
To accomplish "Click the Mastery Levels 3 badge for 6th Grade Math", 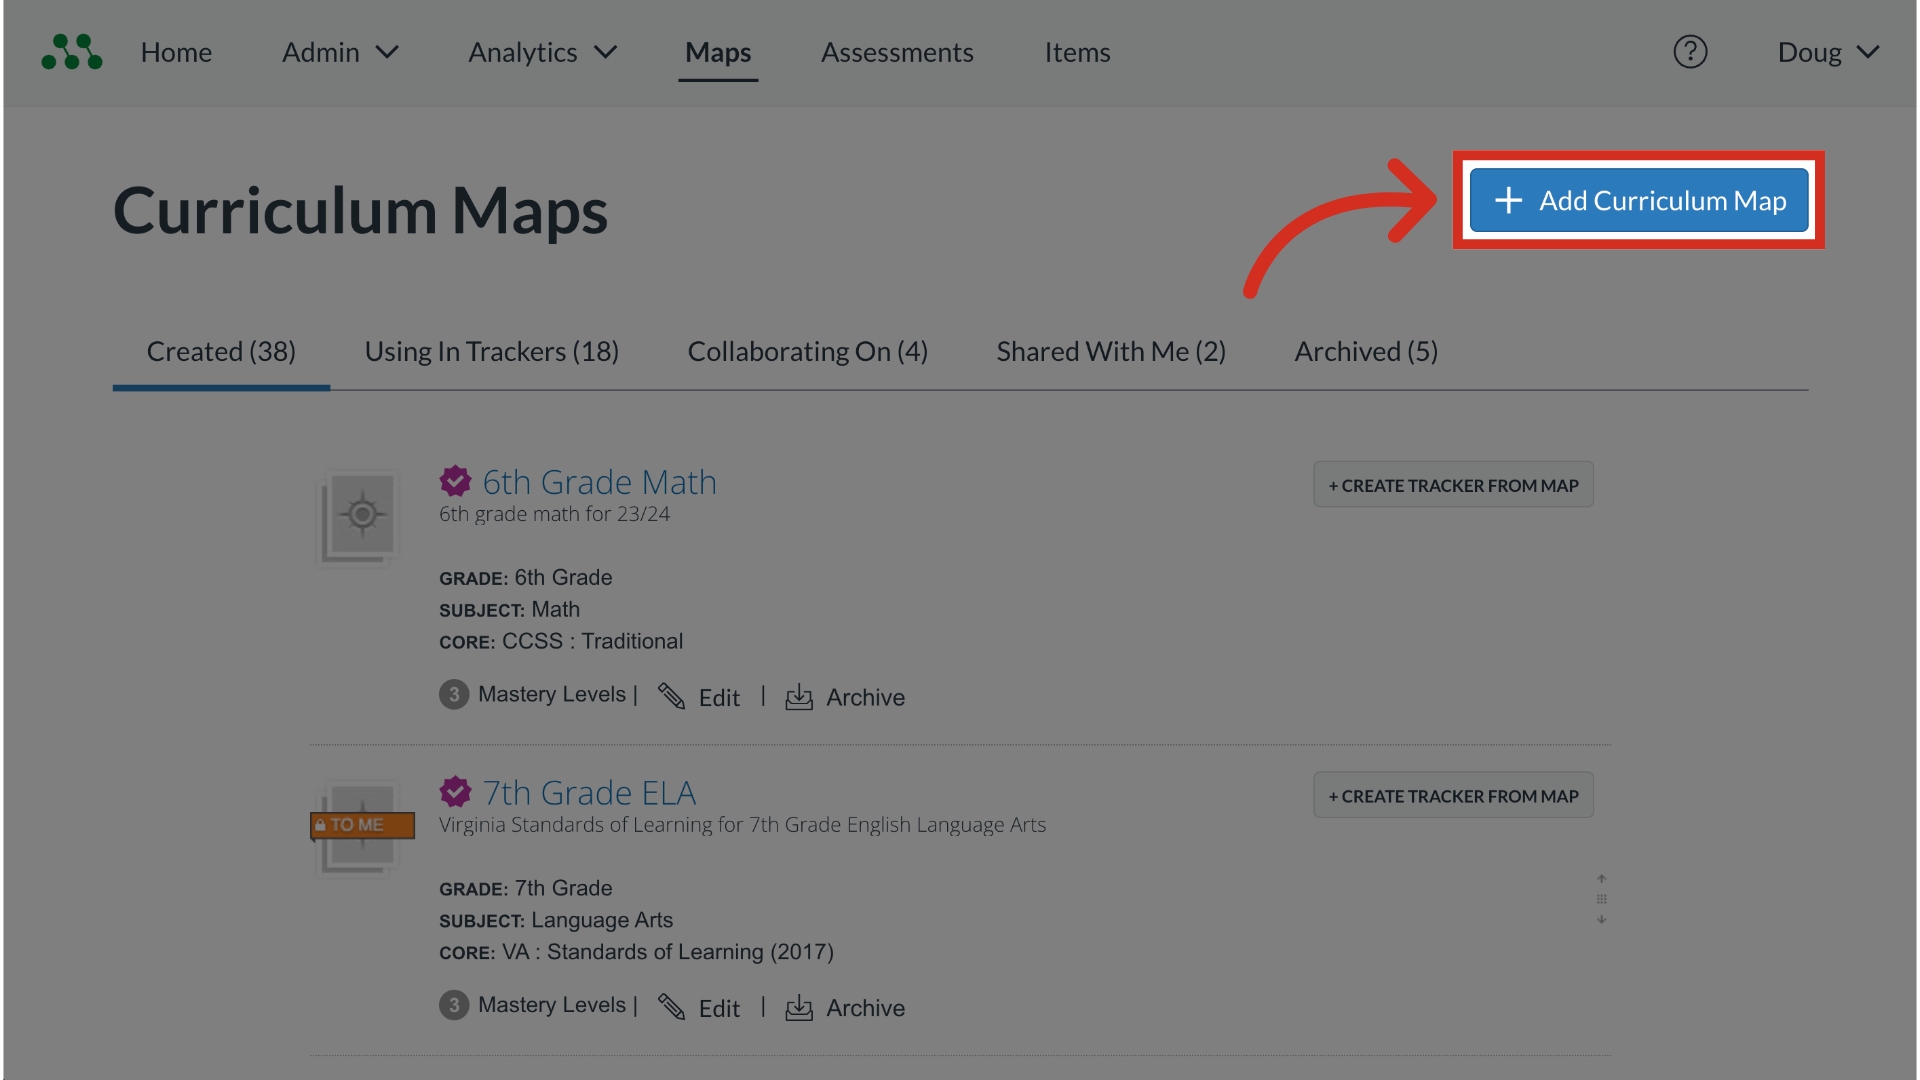I will coord(454,694).
